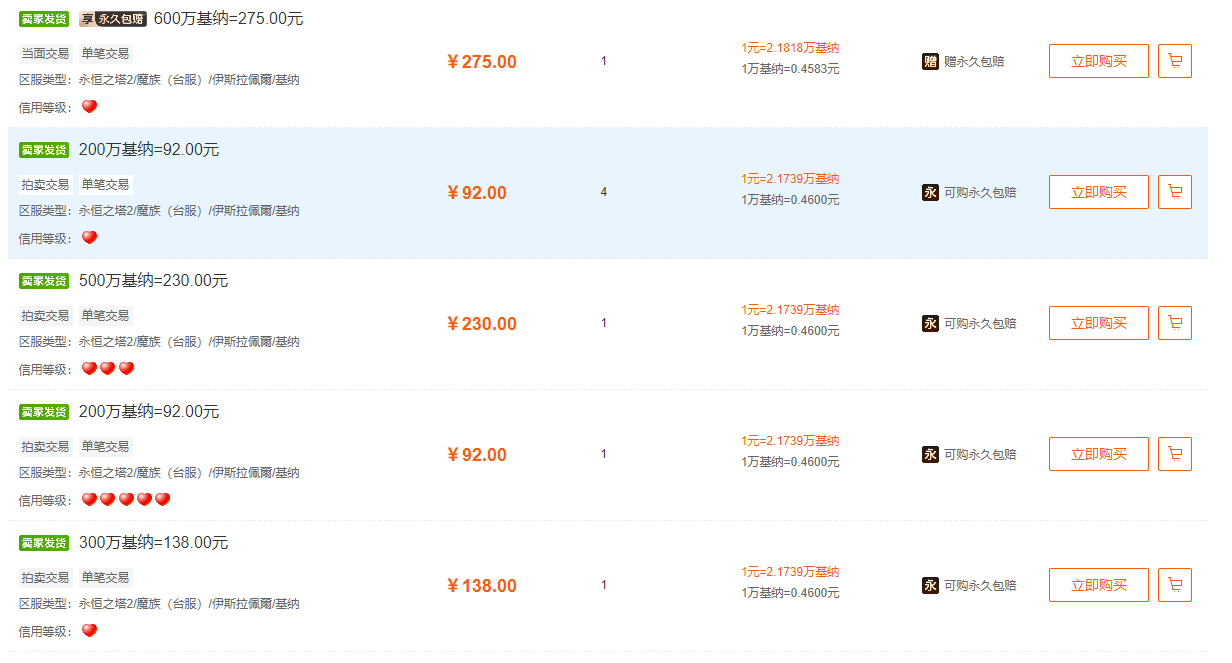
Task: Click cart icon in the highlighted 200万基纳 row
Action: (x=1174, y=192)
